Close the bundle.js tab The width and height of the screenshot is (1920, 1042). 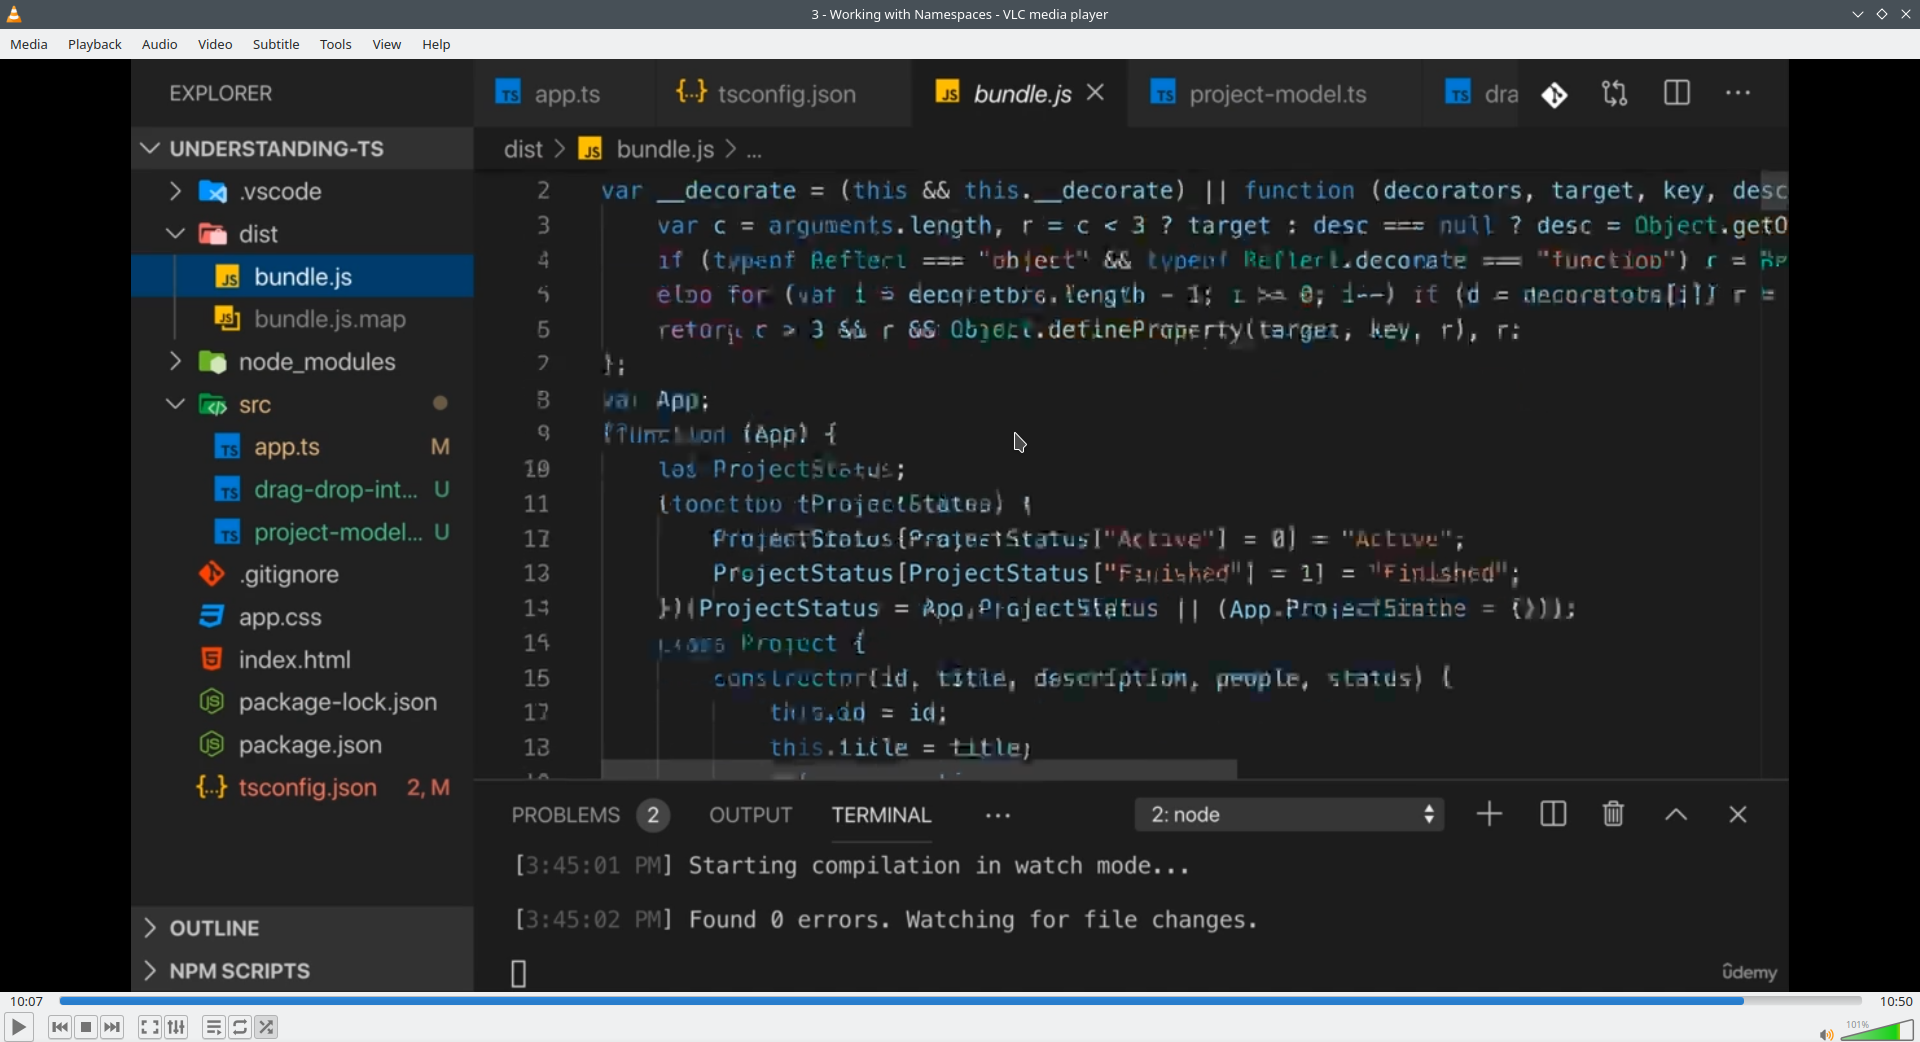pyautogui.click(x=1097, y=93)
